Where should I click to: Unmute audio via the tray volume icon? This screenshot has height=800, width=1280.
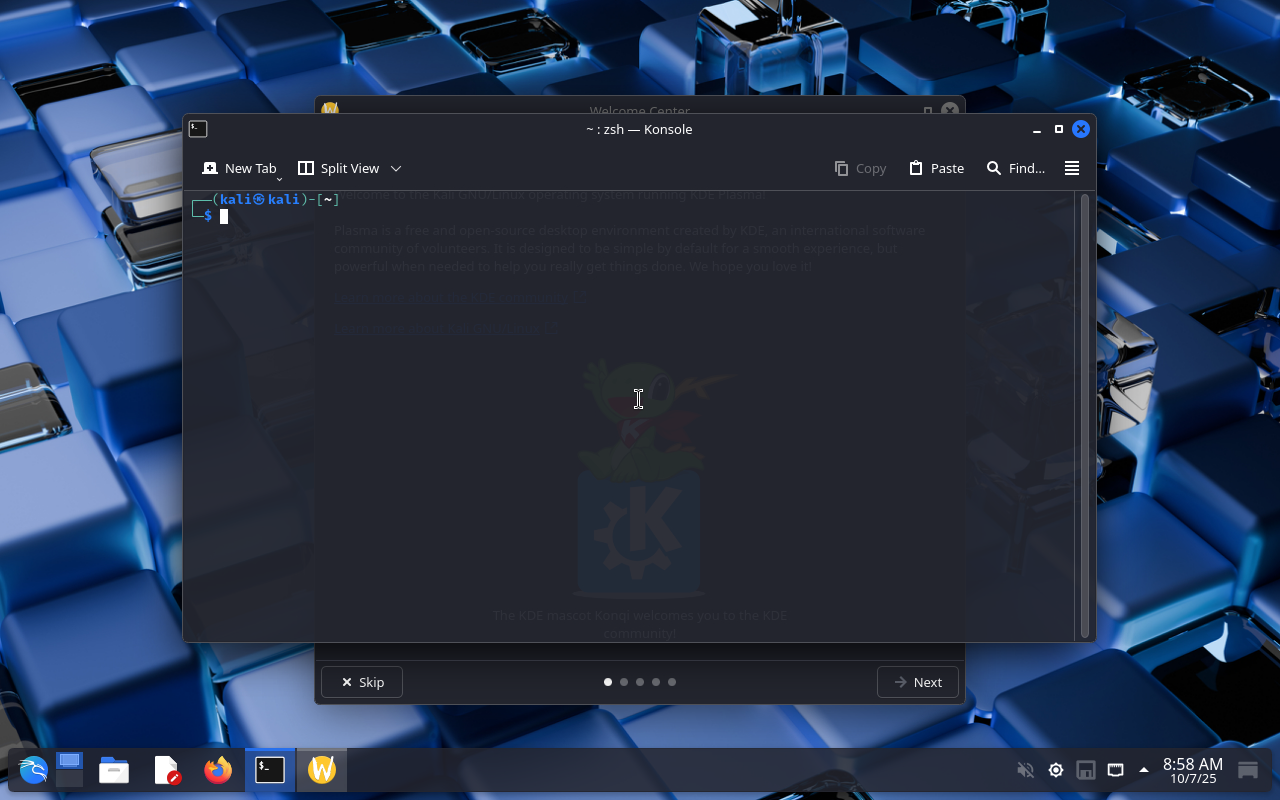[1025, 770]
